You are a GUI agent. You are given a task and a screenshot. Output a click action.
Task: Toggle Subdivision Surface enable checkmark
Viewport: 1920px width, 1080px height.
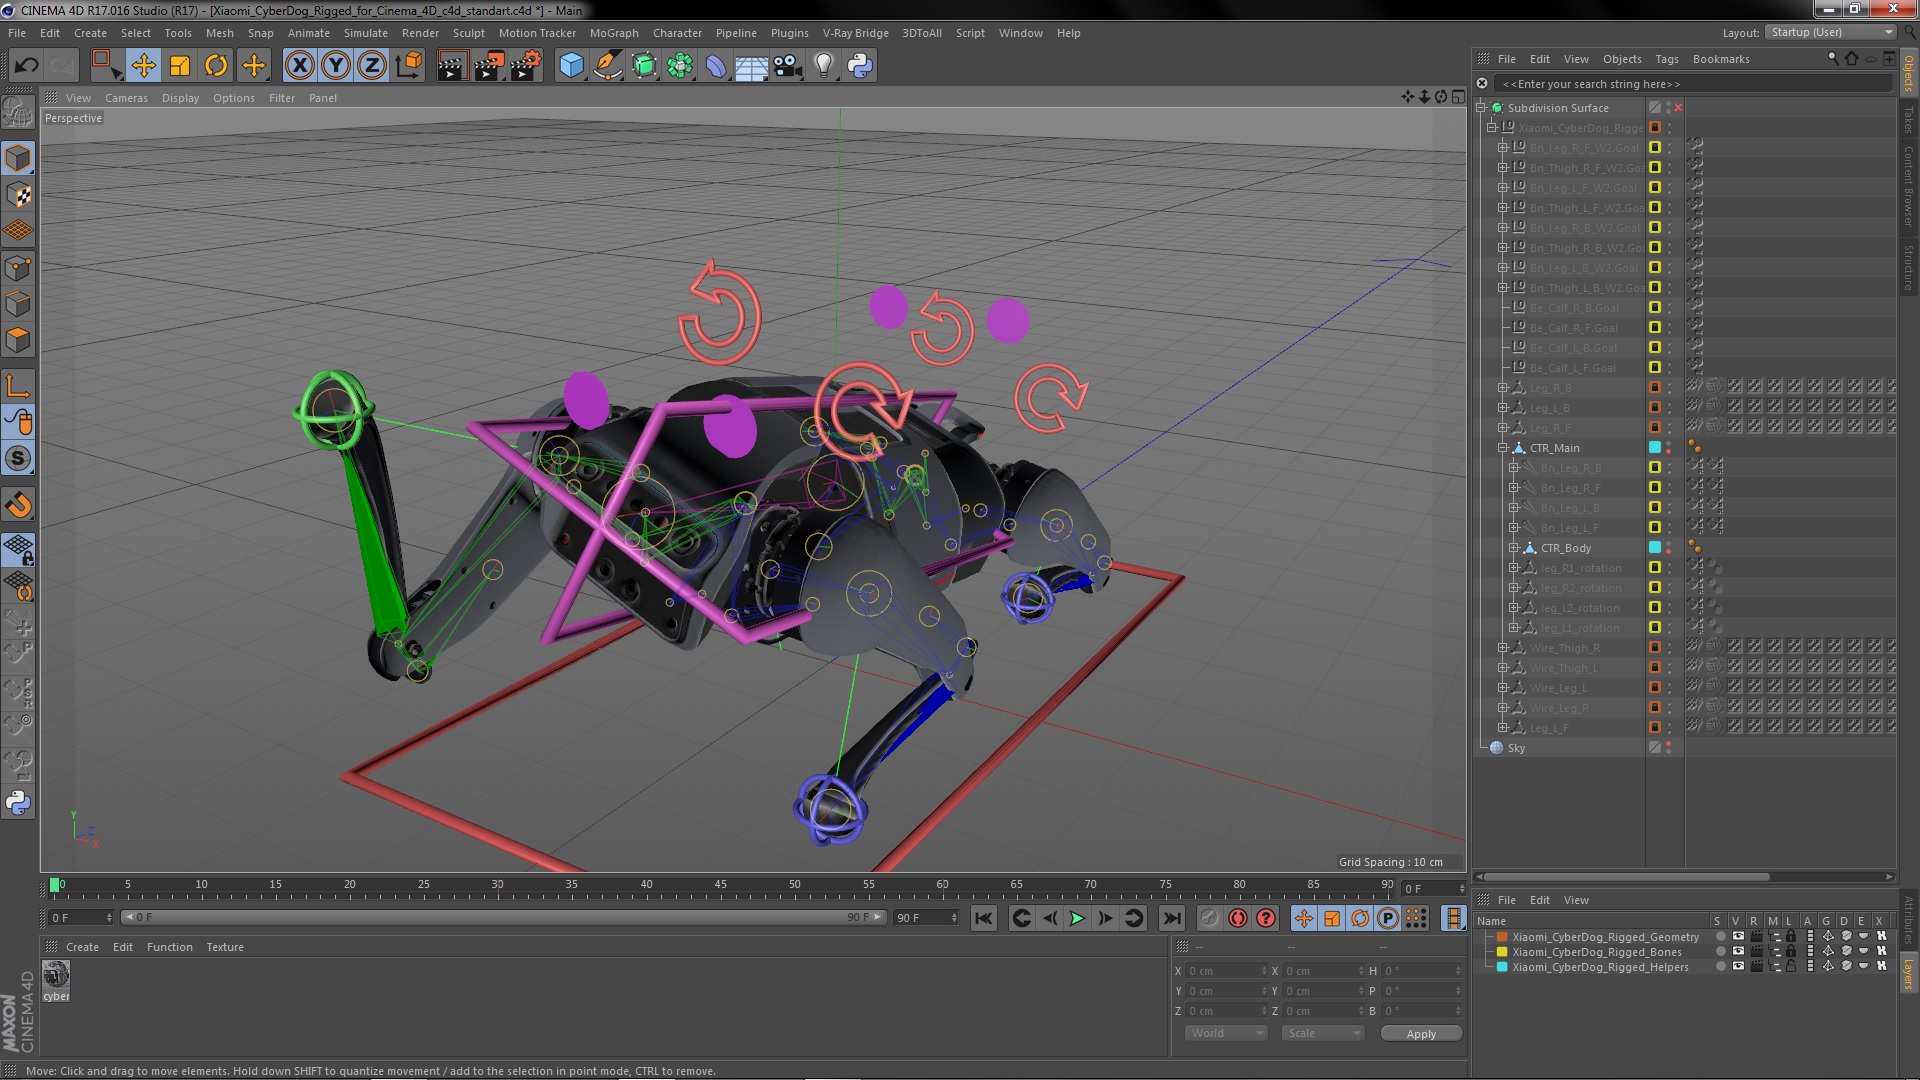tap(1679, 108)
